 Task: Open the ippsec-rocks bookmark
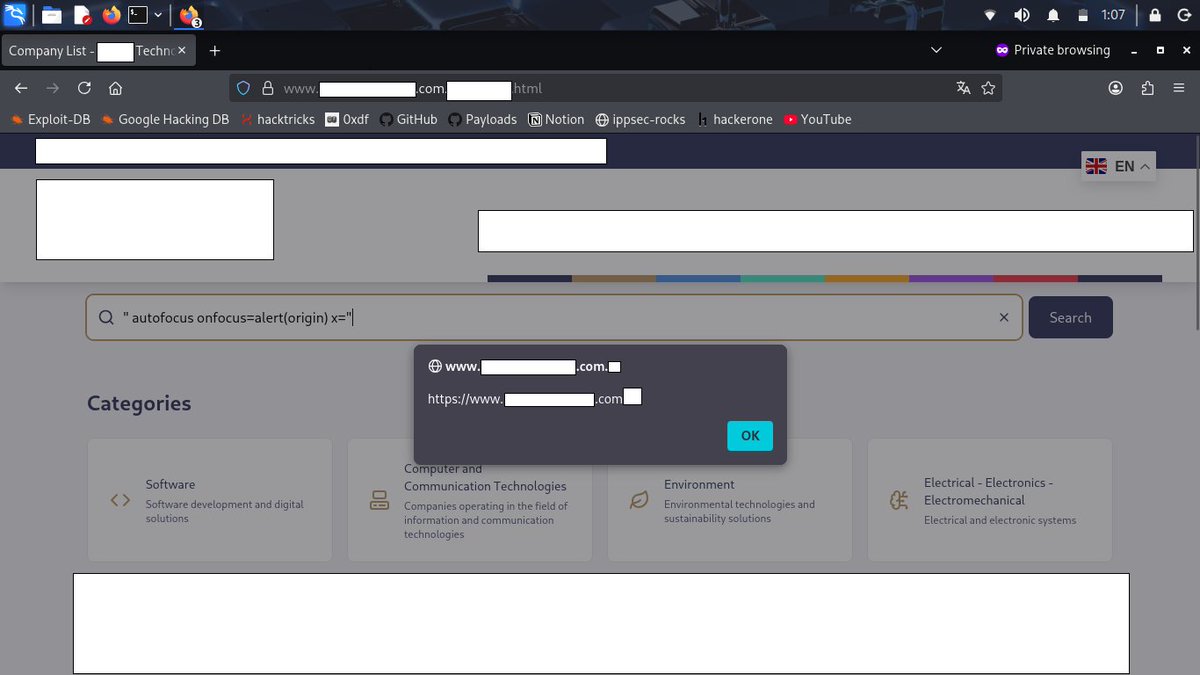pos(640,119)
